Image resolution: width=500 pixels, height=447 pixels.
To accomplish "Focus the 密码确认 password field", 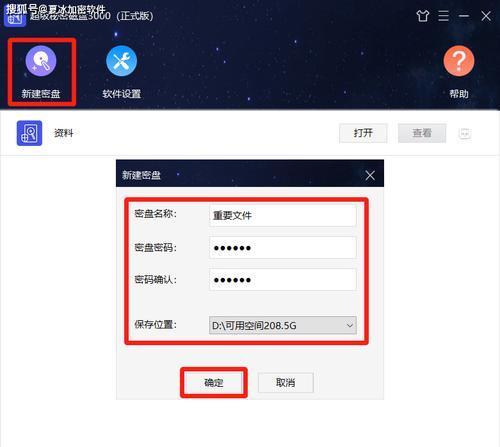I will [x=283, y=280].
